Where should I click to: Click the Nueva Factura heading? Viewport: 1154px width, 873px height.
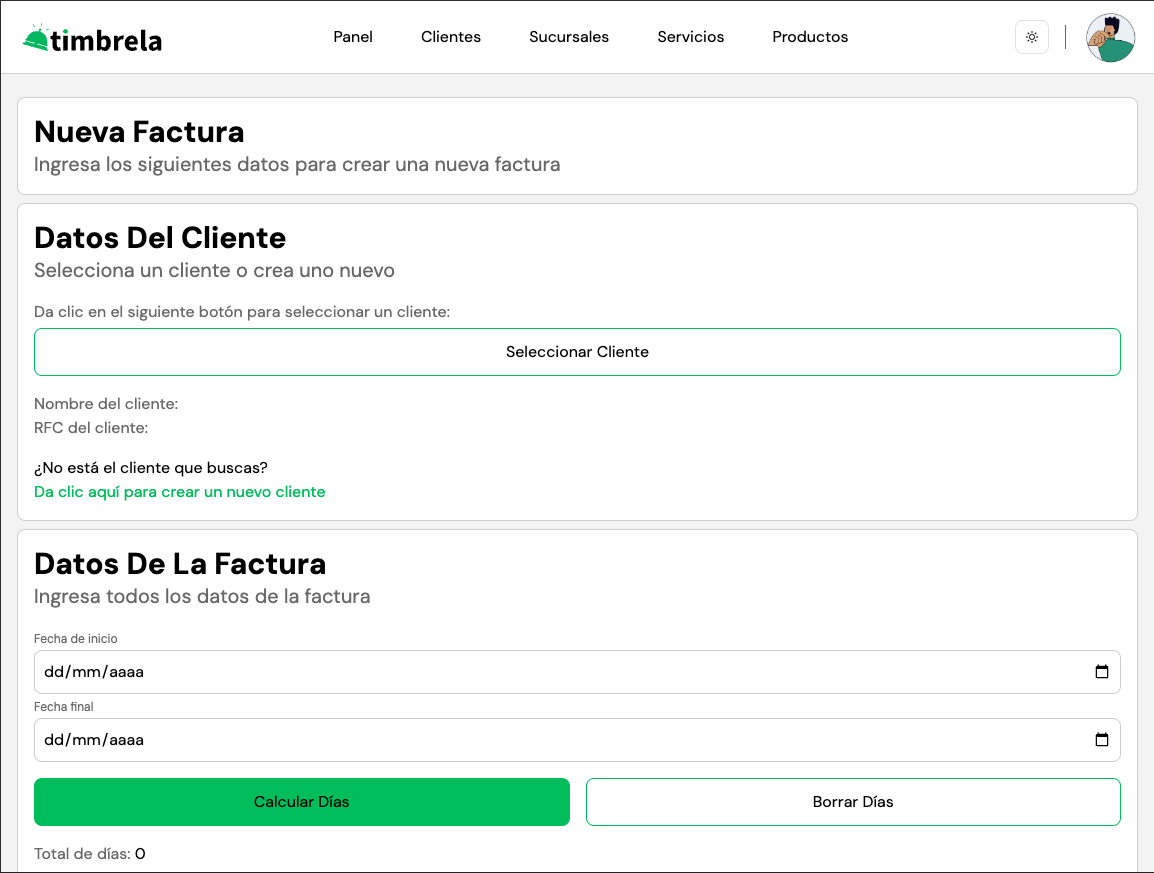coord(139,132)
